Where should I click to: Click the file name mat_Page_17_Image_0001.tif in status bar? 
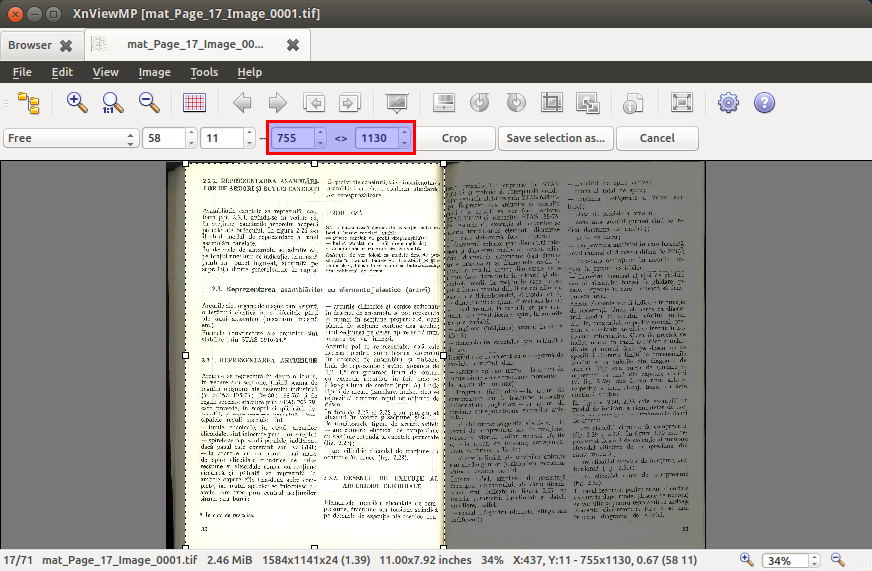point(120,560)
